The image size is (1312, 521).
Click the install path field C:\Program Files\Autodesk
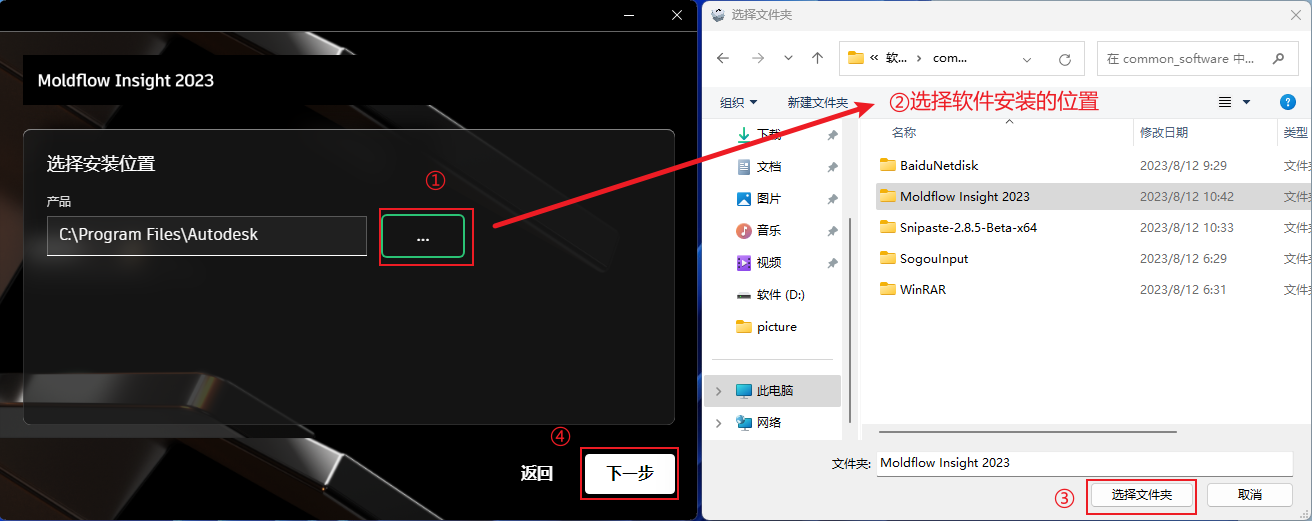pos(207,236)
